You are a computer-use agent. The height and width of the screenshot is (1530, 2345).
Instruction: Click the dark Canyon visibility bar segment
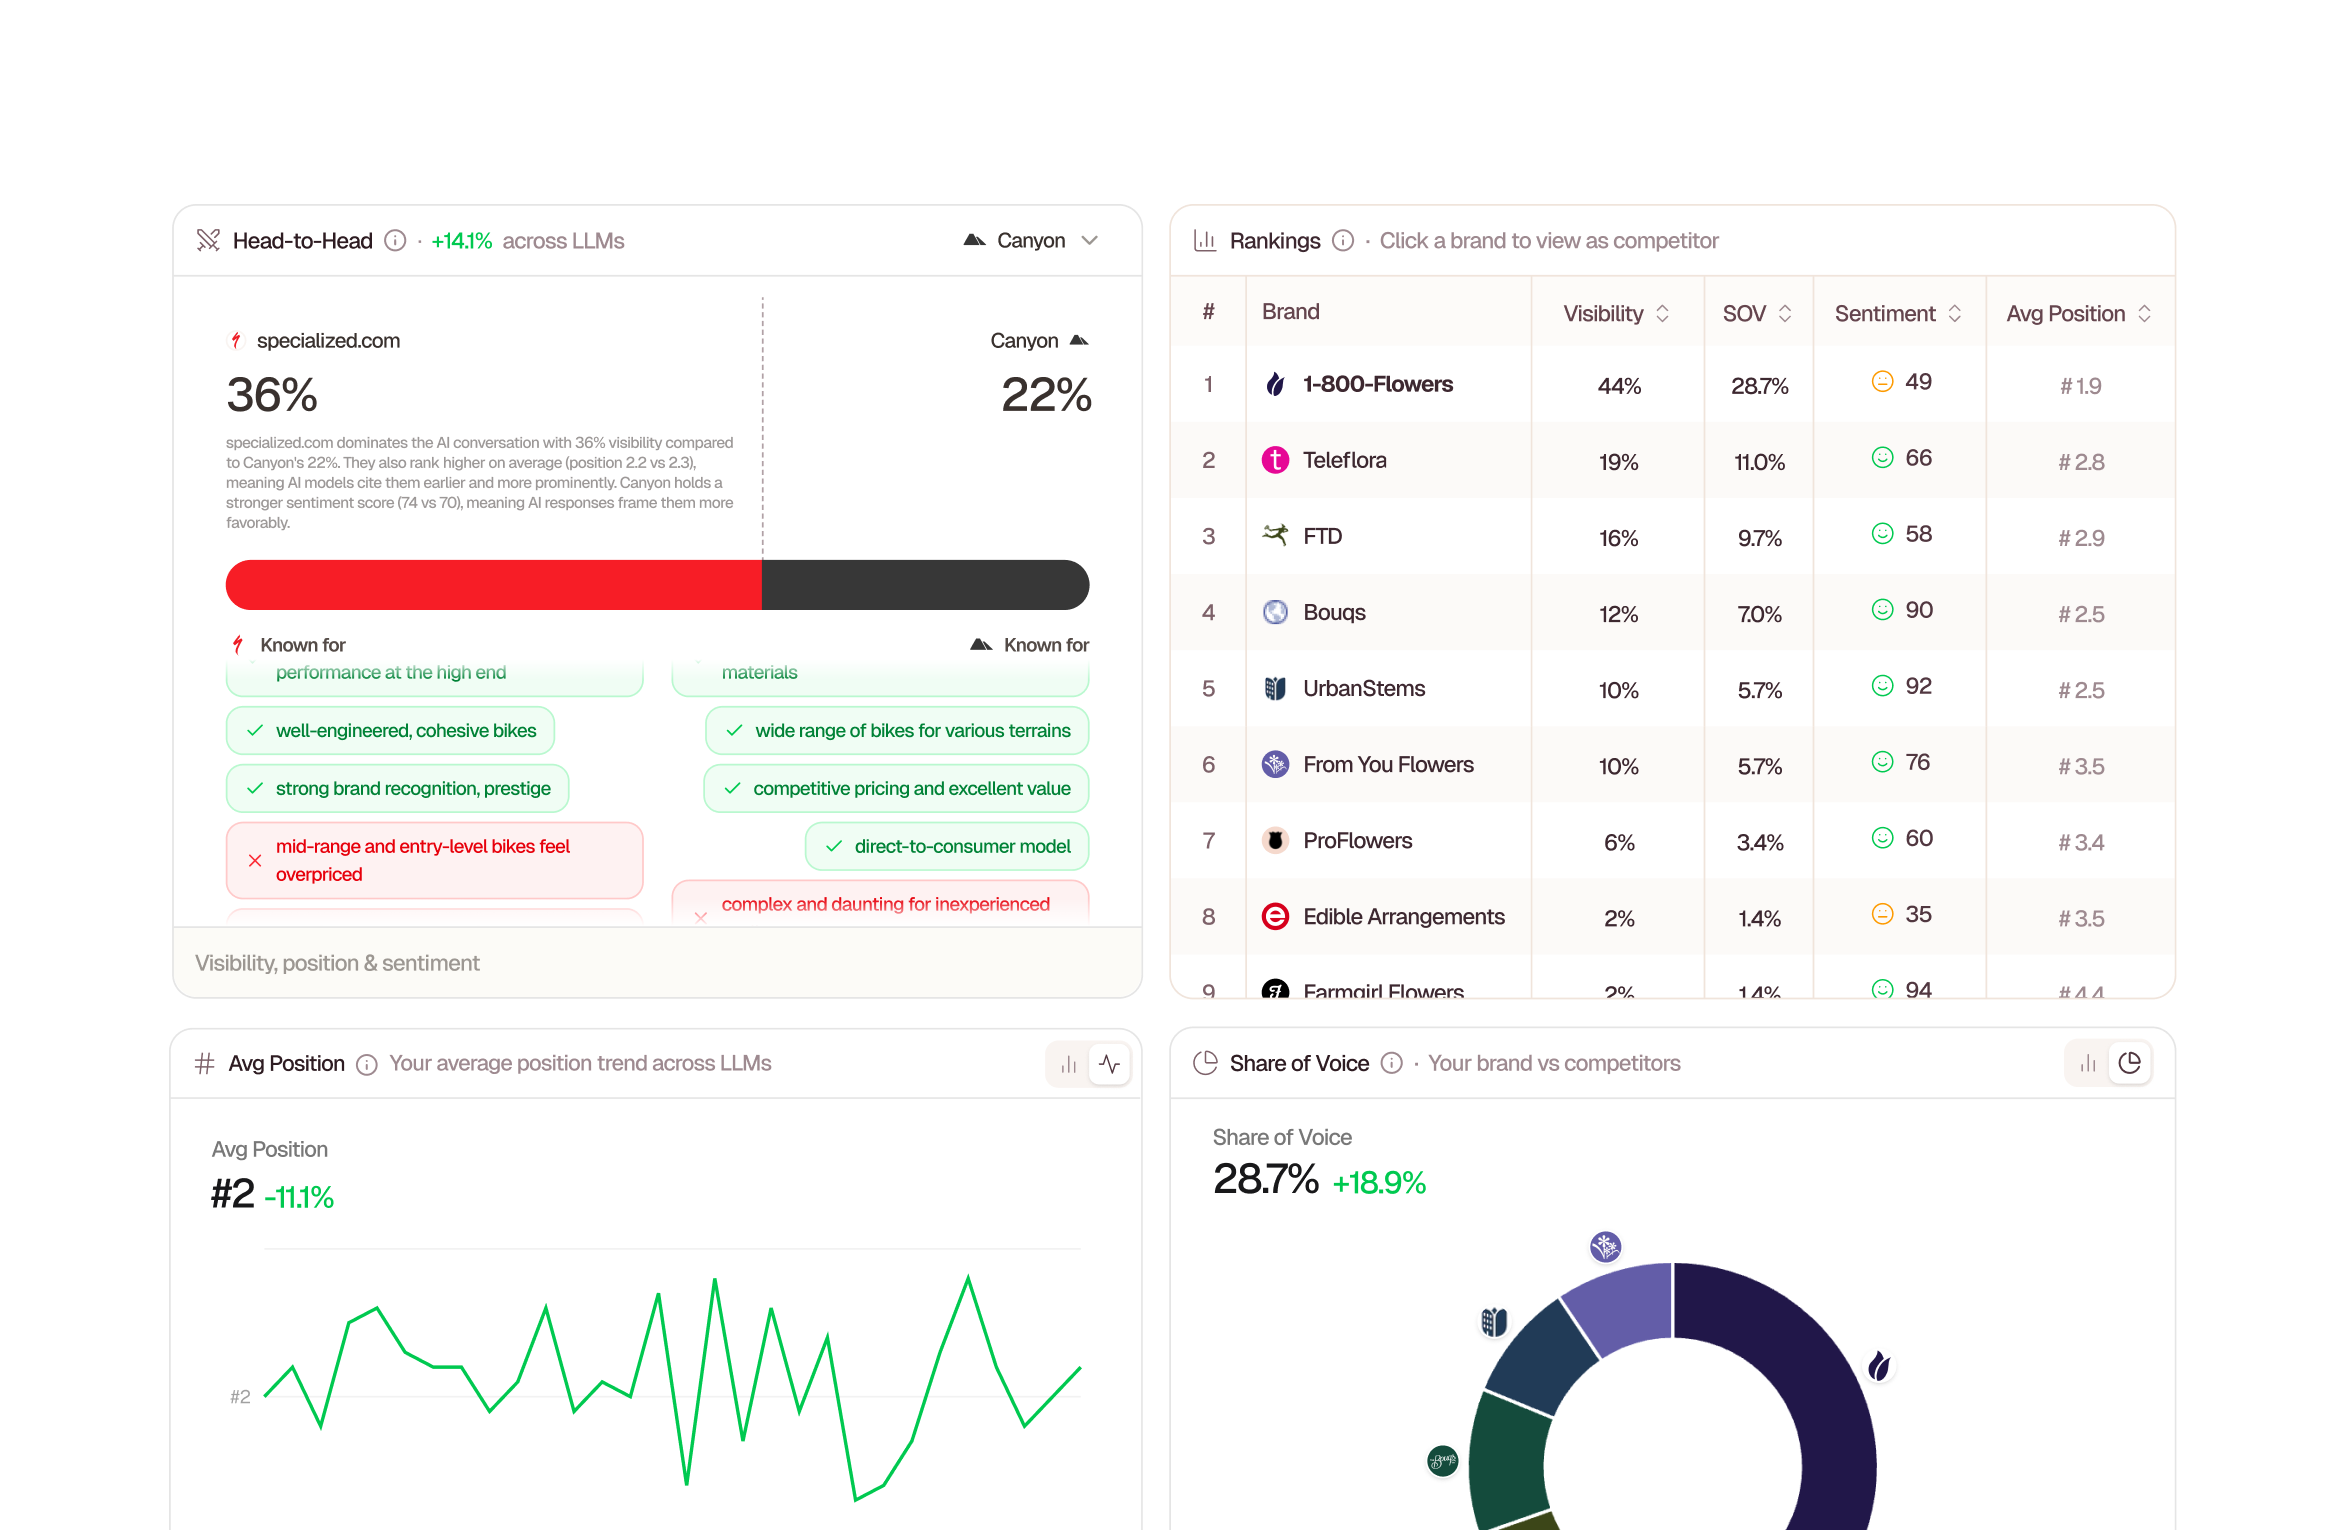coord(925,585)
